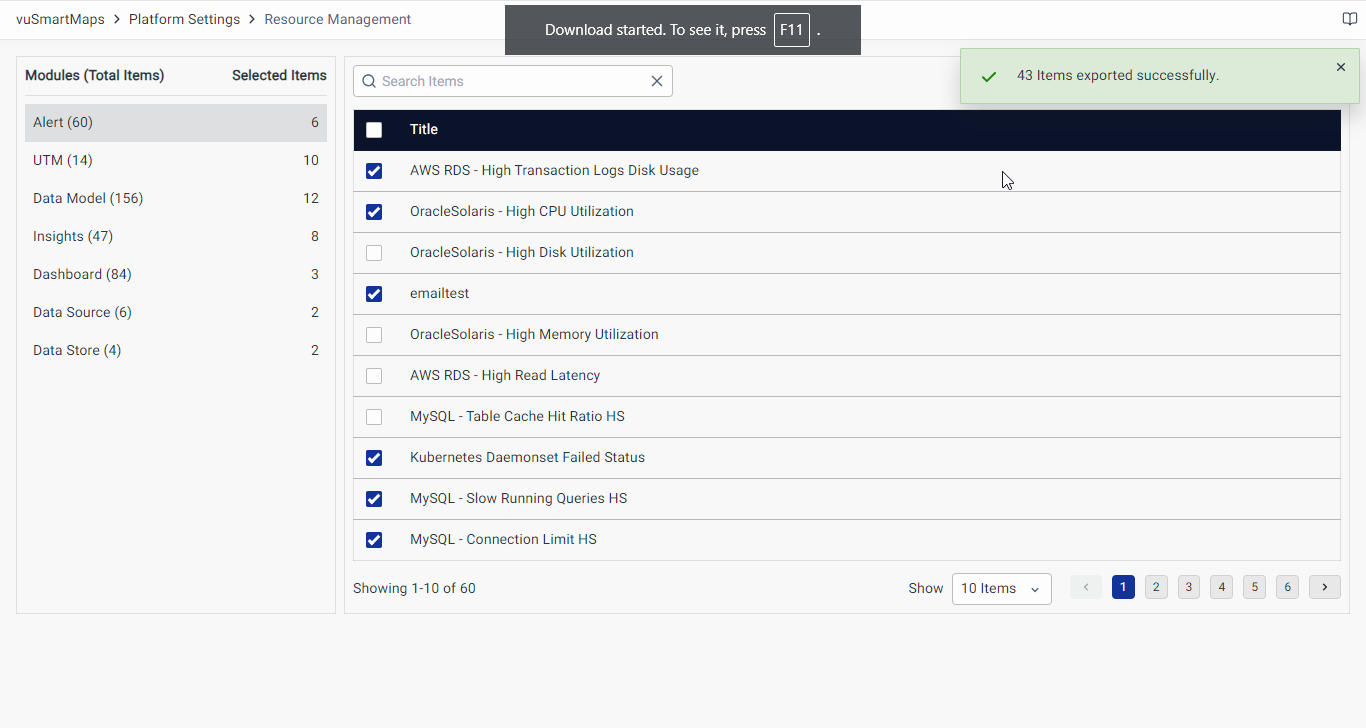The image size is (1366, 728).
Task: Check OracleSolaris High Disk Utilization
Action: coord(374,253)
